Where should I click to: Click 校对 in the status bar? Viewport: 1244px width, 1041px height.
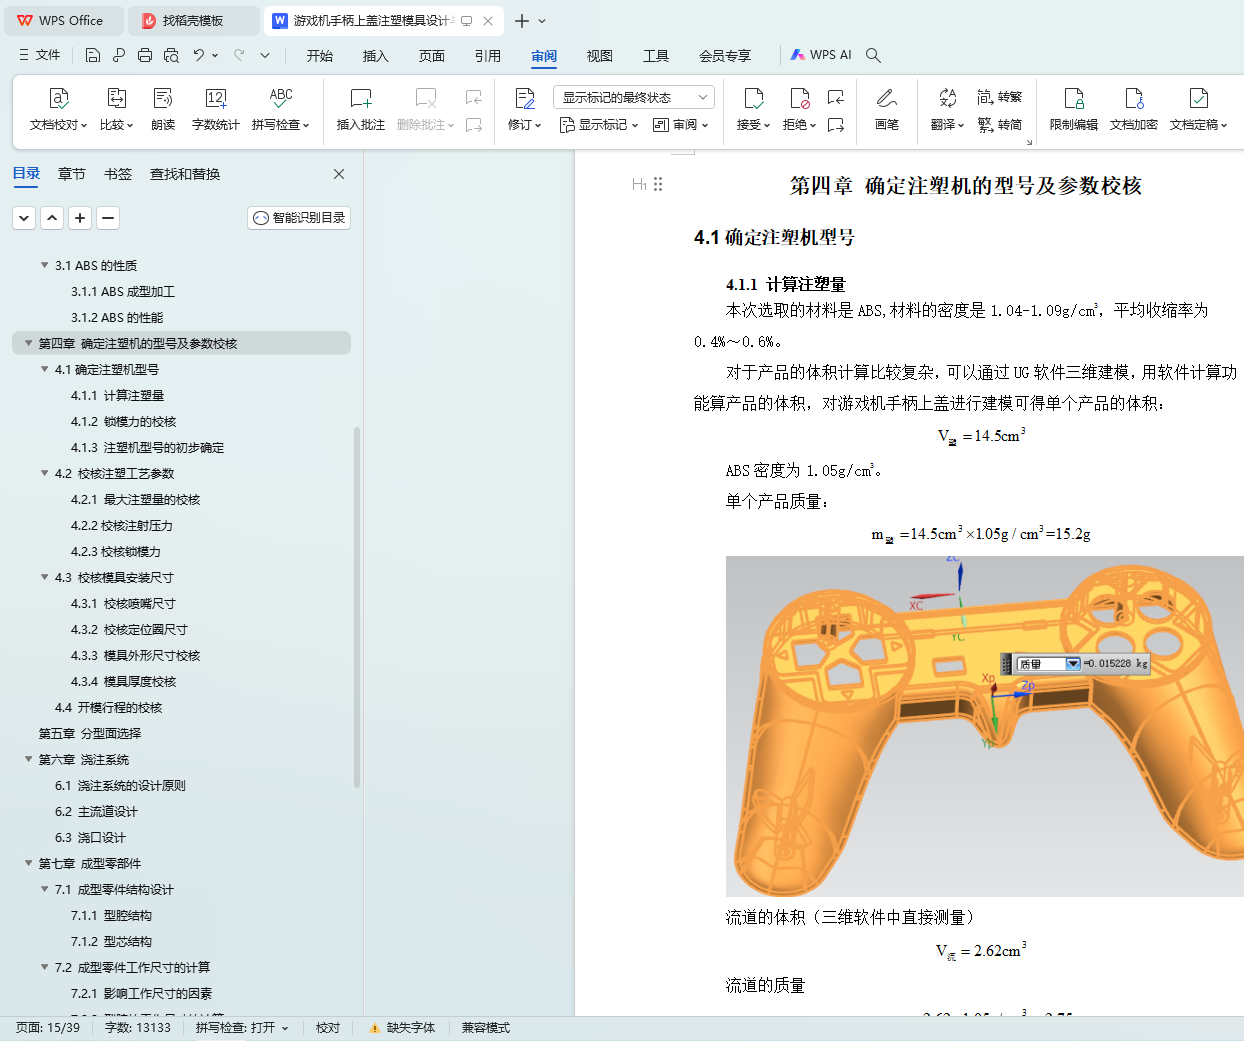pyautogui.click(x=328, y=1028)
